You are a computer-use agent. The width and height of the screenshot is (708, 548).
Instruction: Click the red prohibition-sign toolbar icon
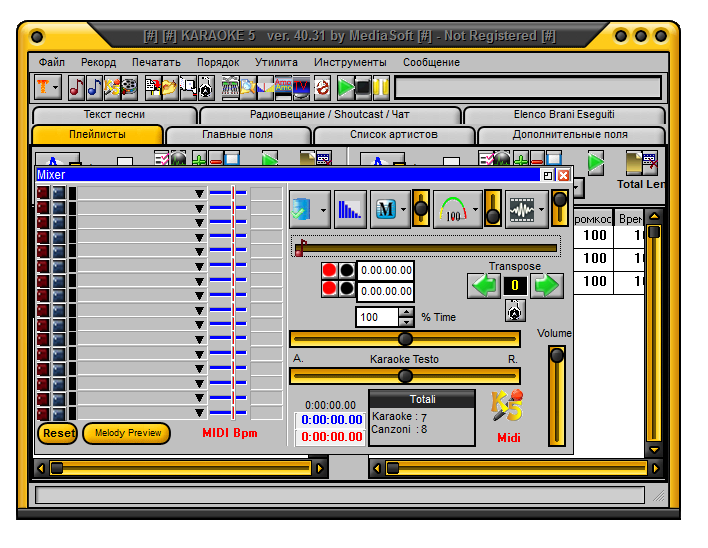322,87
